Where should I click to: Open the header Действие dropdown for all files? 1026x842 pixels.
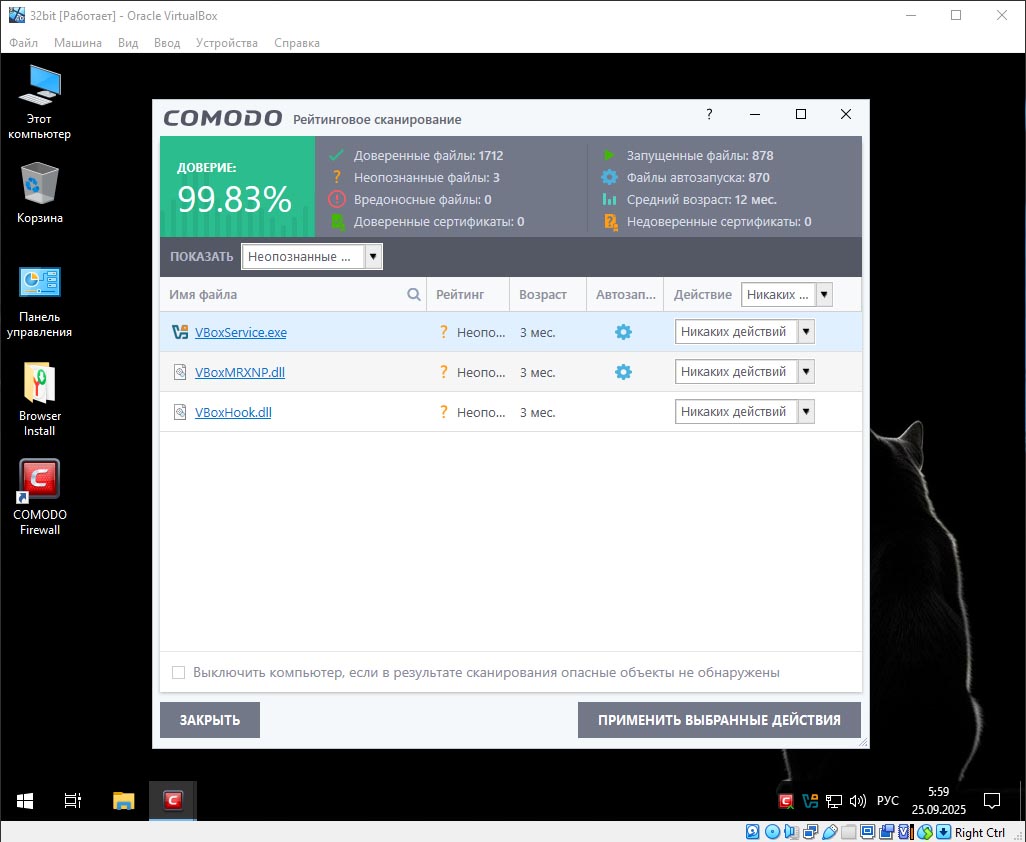pyautogui.click(x=787, y=294)
